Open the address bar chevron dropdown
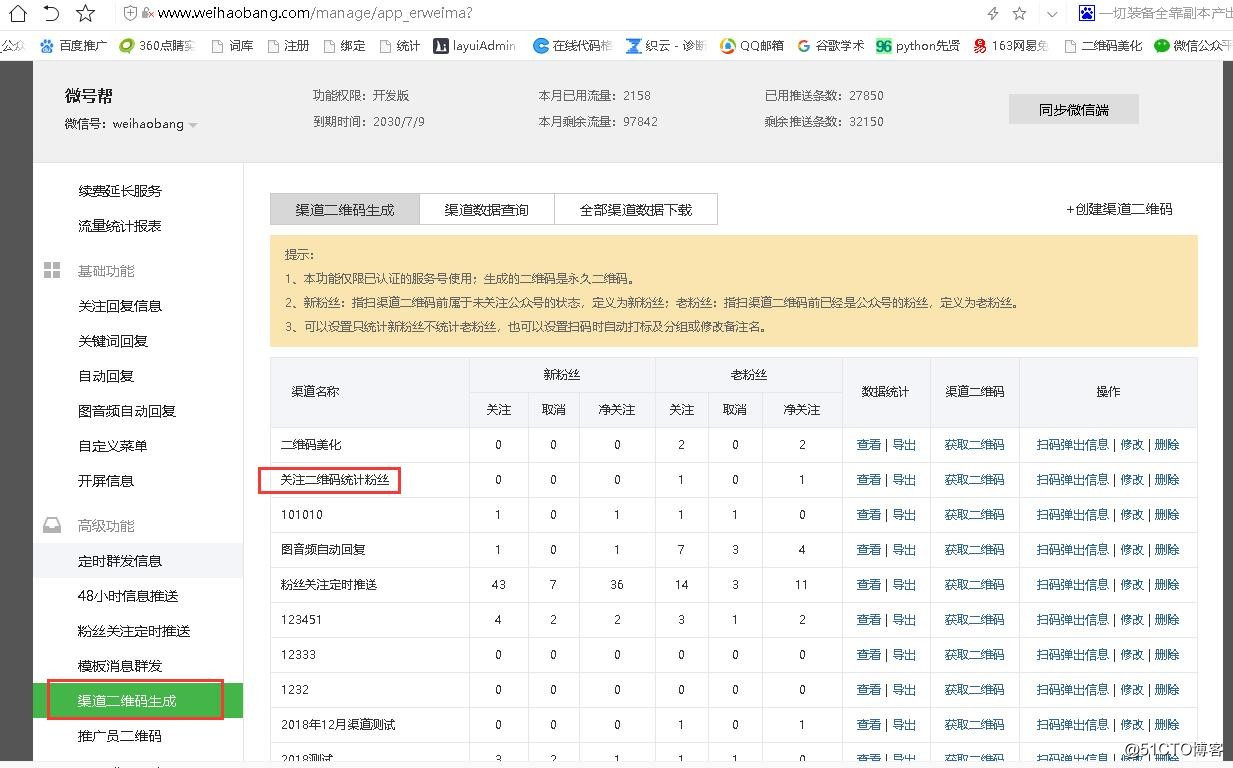 coord(1051,14)
